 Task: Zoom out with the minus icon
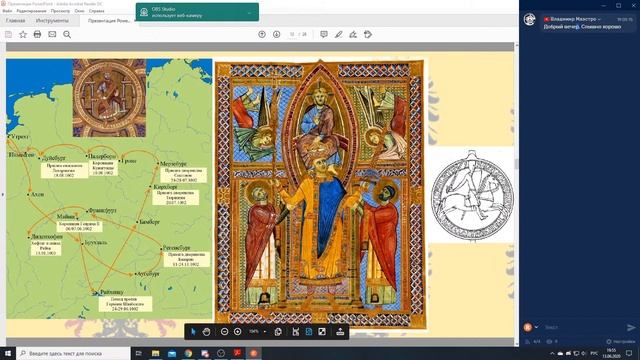tap(224, 331)
